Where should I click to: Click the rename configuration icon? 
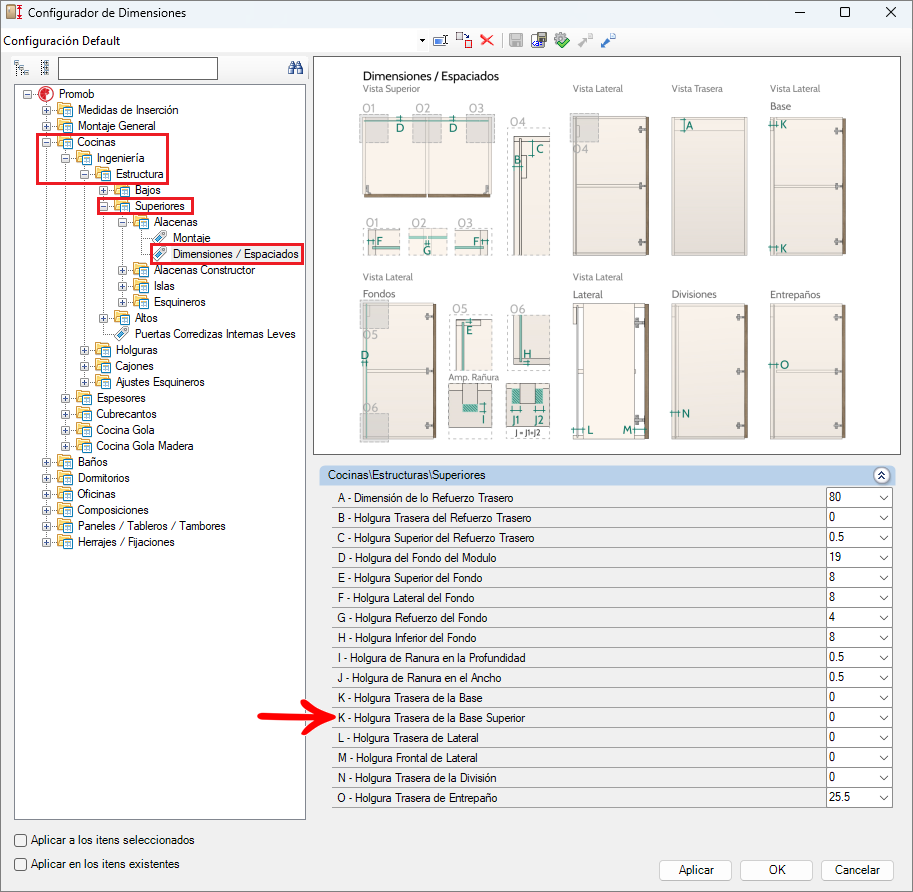440,41
